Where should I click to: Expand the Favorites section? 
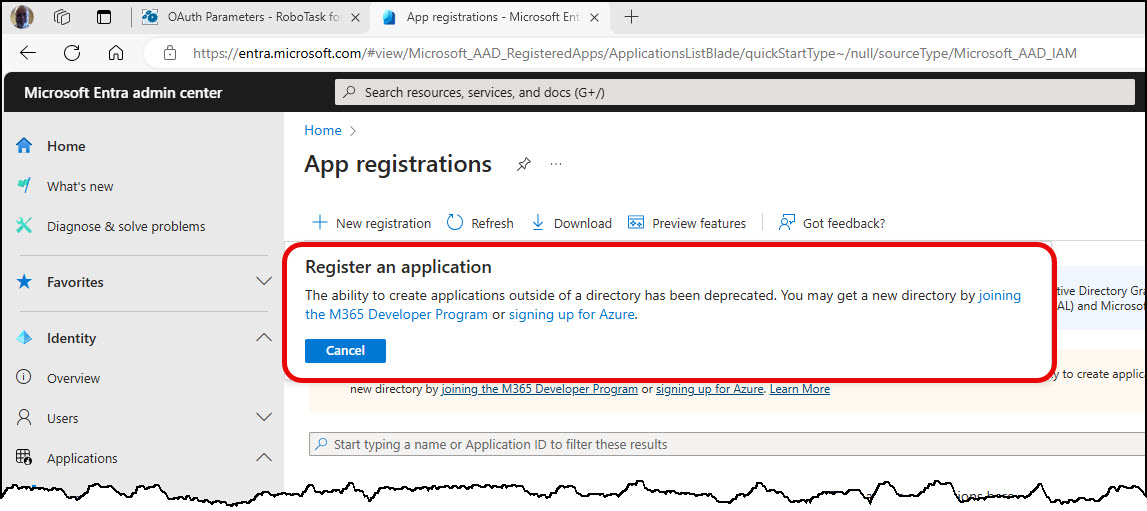[x=264, y=282]
